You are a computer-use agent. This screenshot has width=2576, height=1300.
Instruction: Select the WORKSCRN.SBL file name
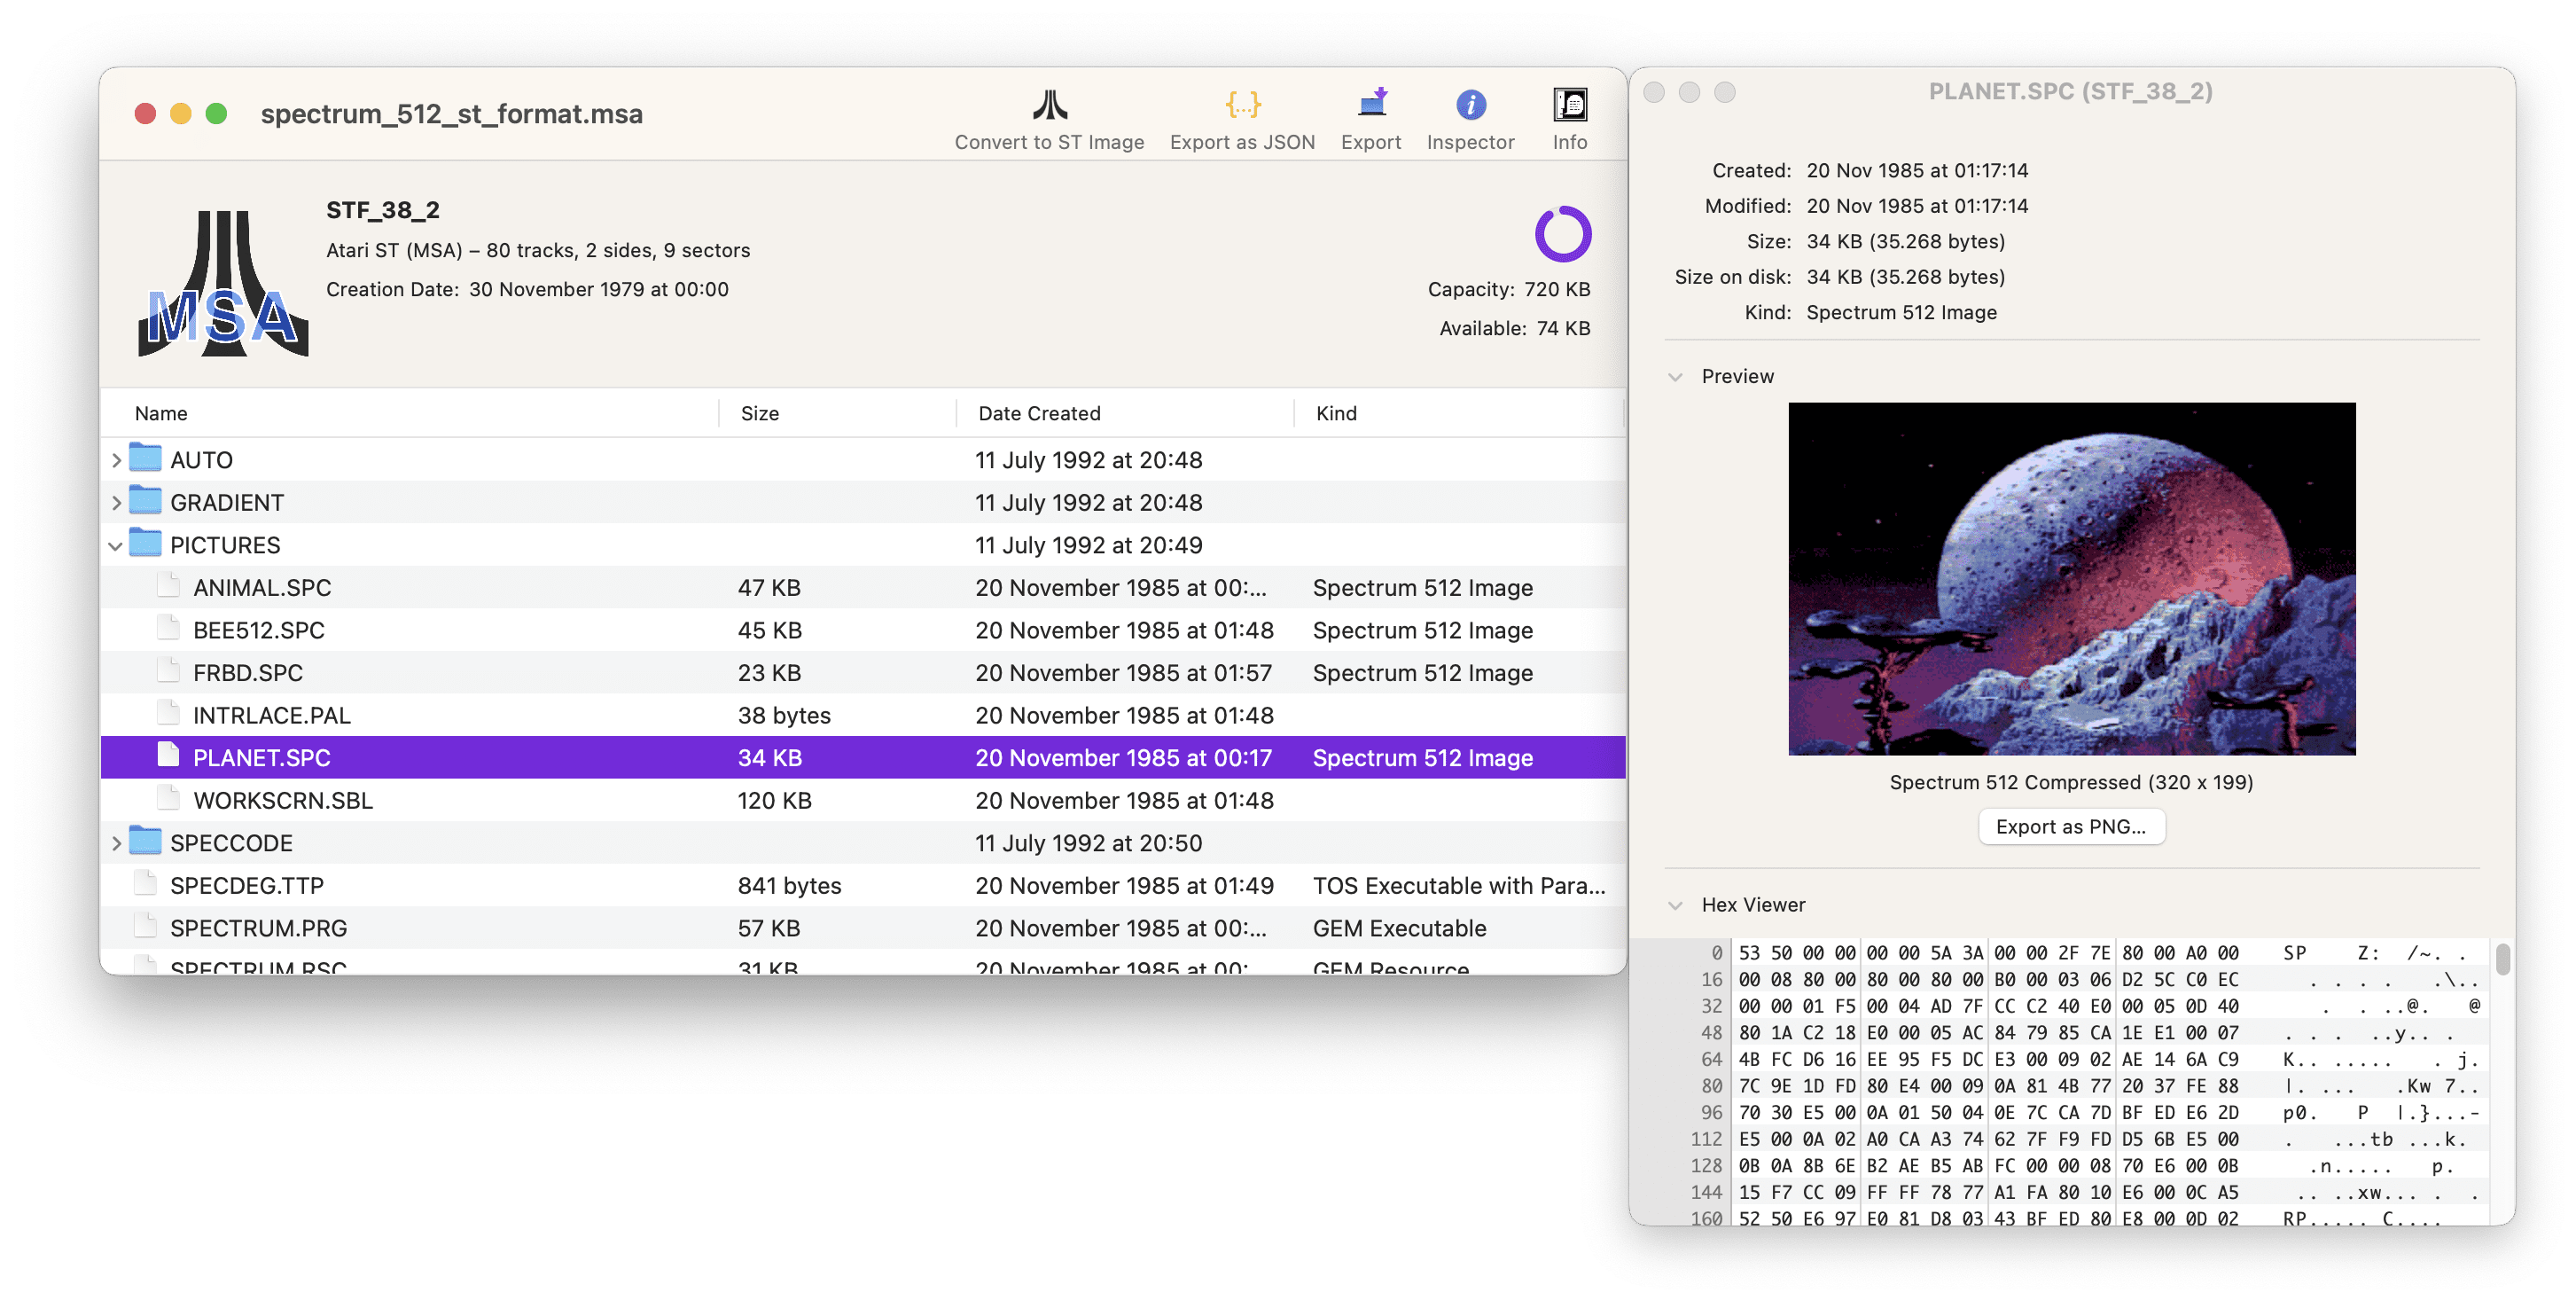click(283, 800)
